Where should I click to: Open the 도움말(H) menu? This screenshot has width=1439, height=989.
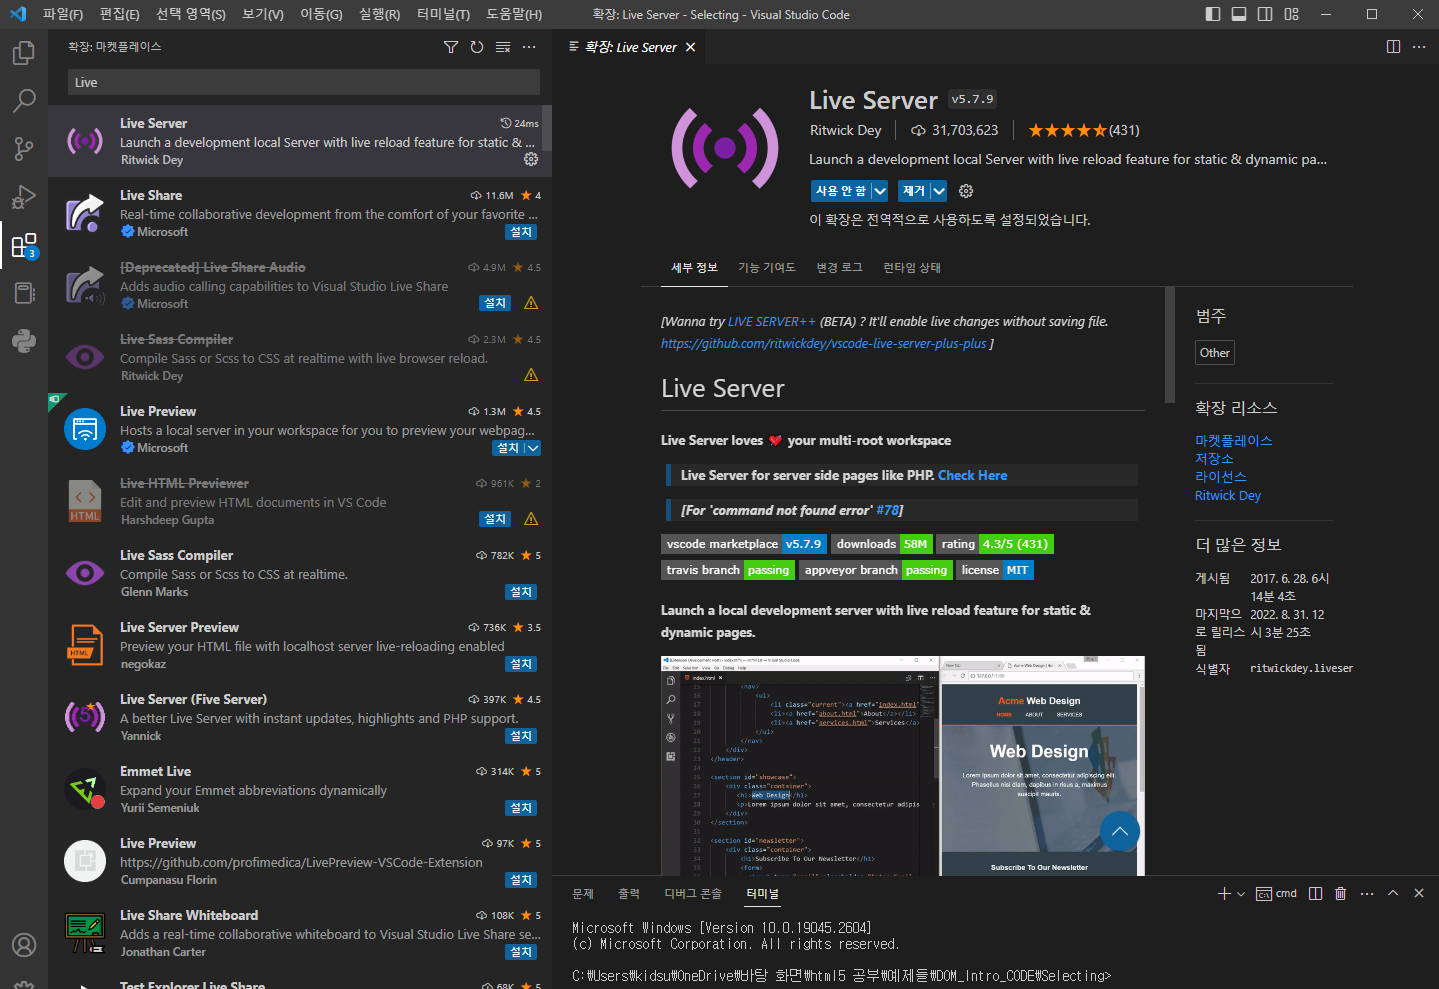(514, 14)
